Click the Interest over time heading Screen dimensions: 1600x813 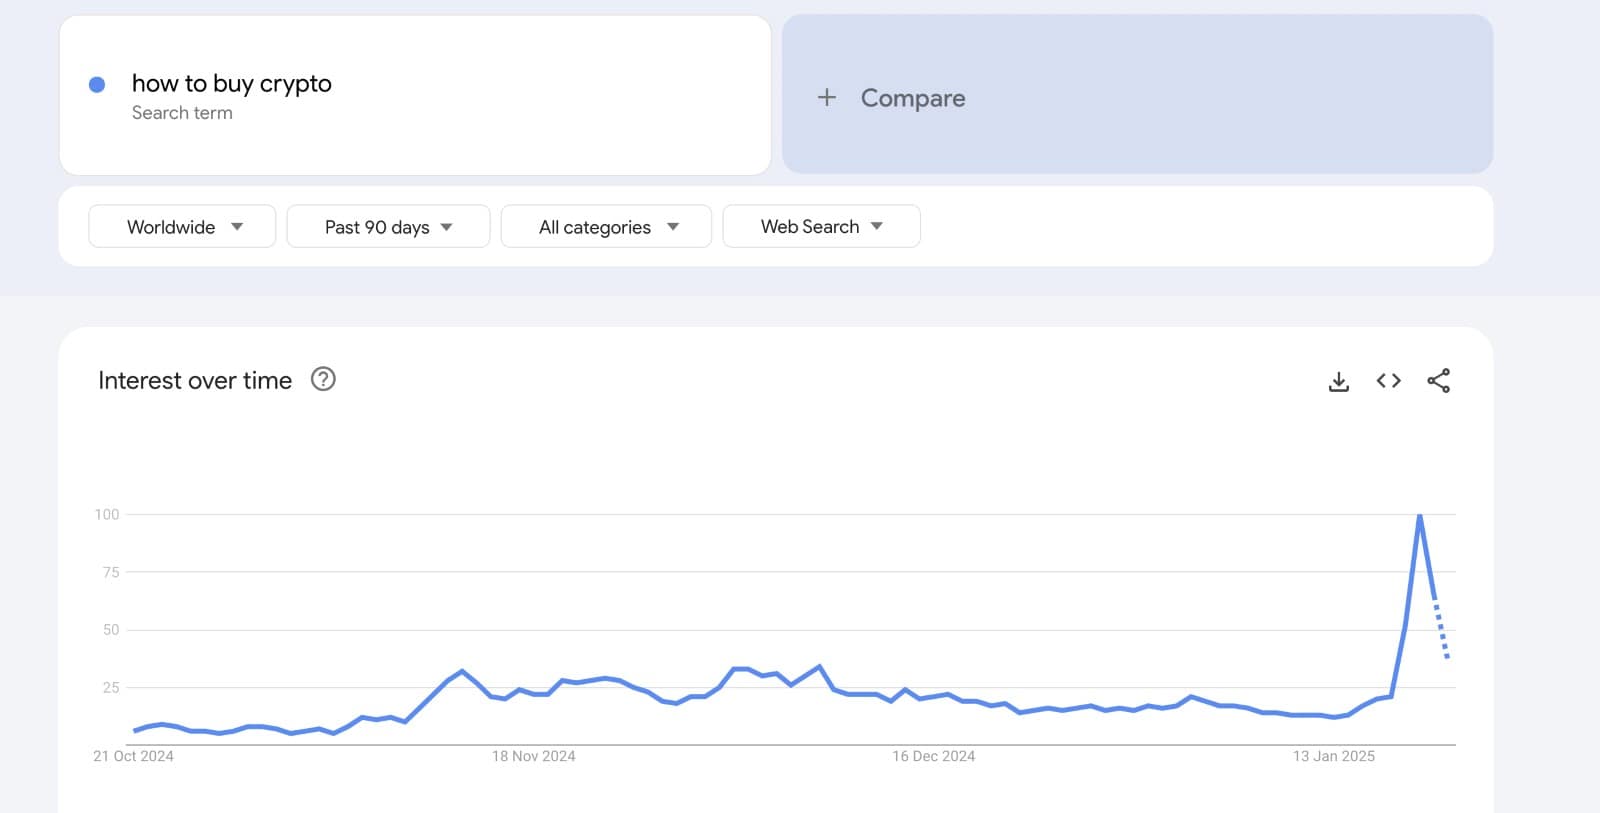point(195,380)
